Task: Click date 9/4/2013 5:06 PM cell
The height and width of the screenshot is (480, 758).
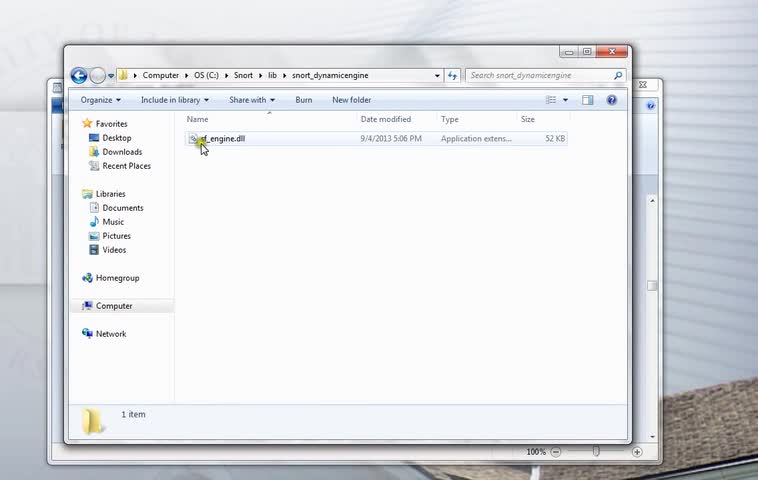Action: pyautogui.click(x=391, y=139)
